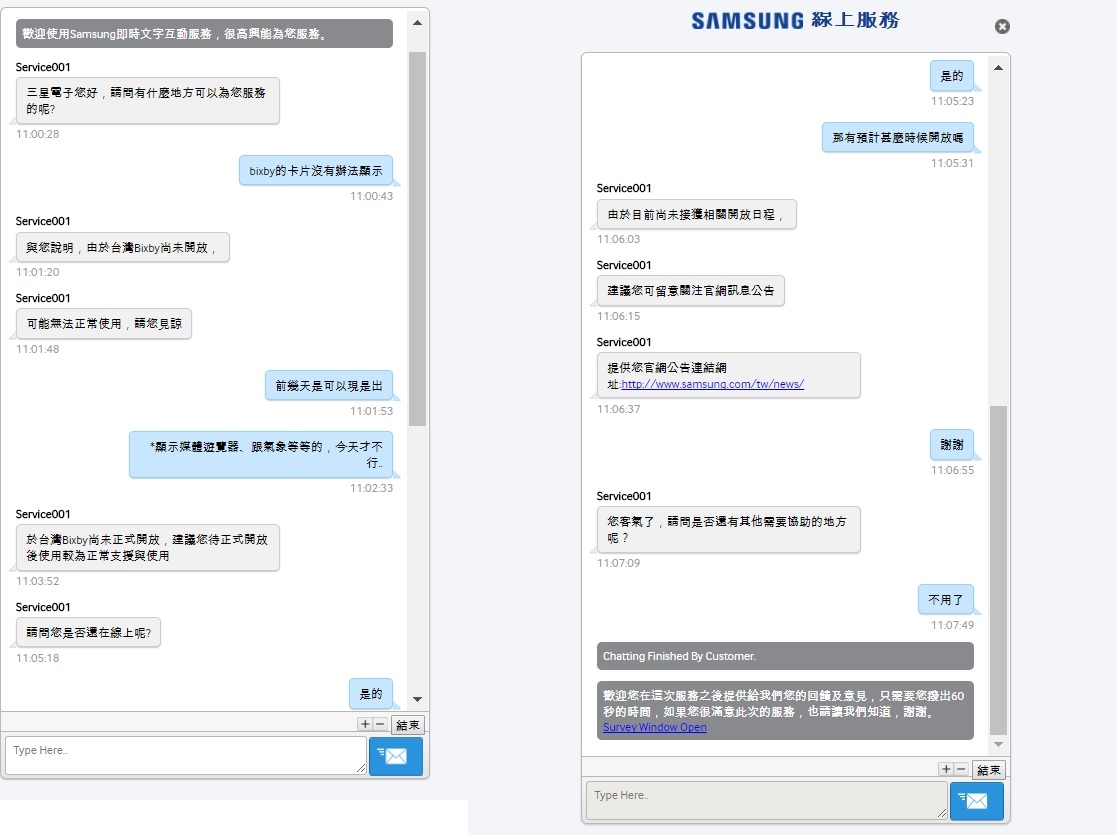Select the message 您客氣了，請問是否還有其他需要協助的地方呢？
The image size is (1117, 835).
click(x=729, y=529)
